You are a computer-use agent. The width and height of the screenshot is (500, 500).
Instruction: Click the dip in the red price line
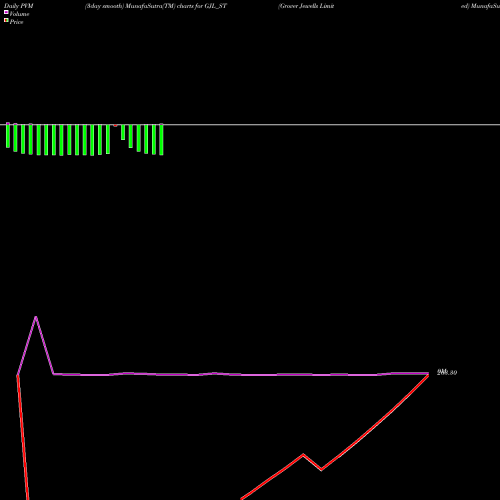[321, 470]
